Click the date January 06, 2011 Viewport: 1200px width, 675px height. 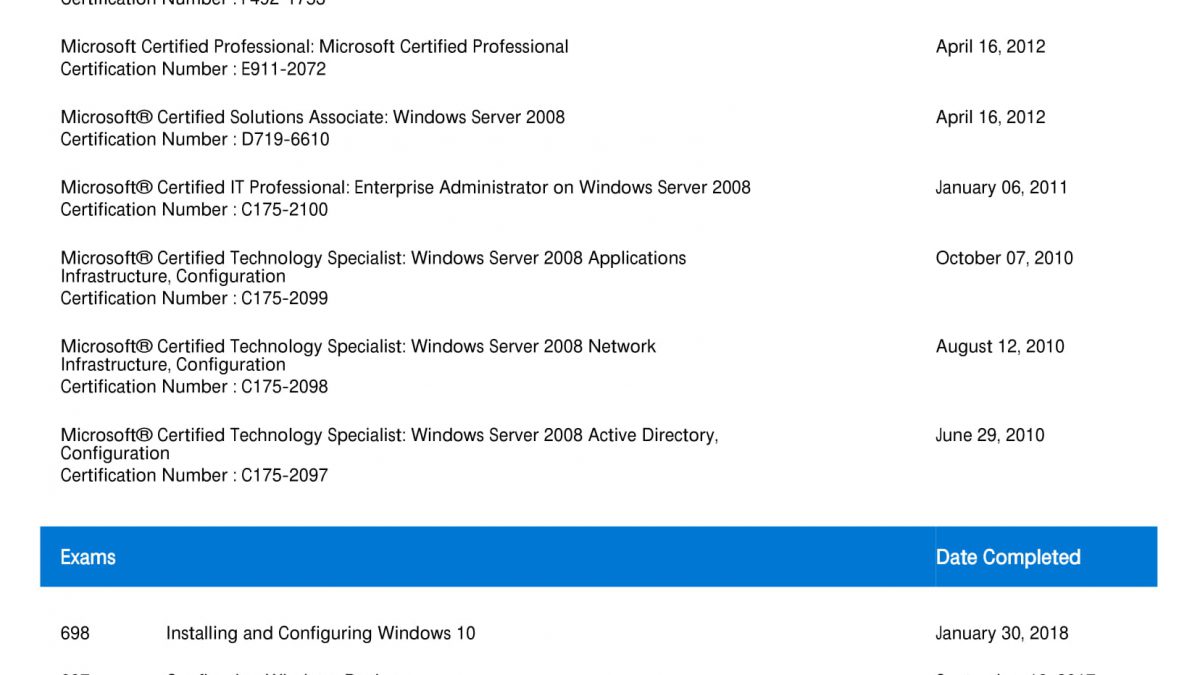coord(1002,187)
